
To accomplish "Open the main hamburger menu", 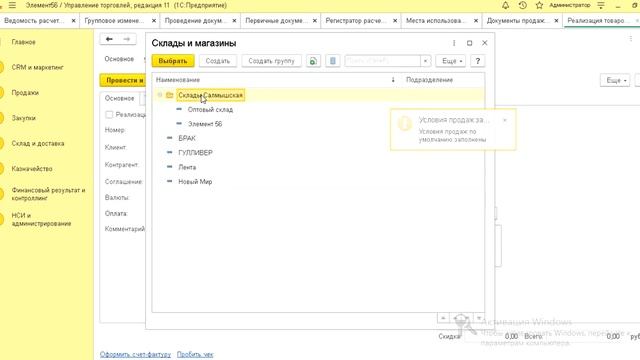I will coord(12,5).
